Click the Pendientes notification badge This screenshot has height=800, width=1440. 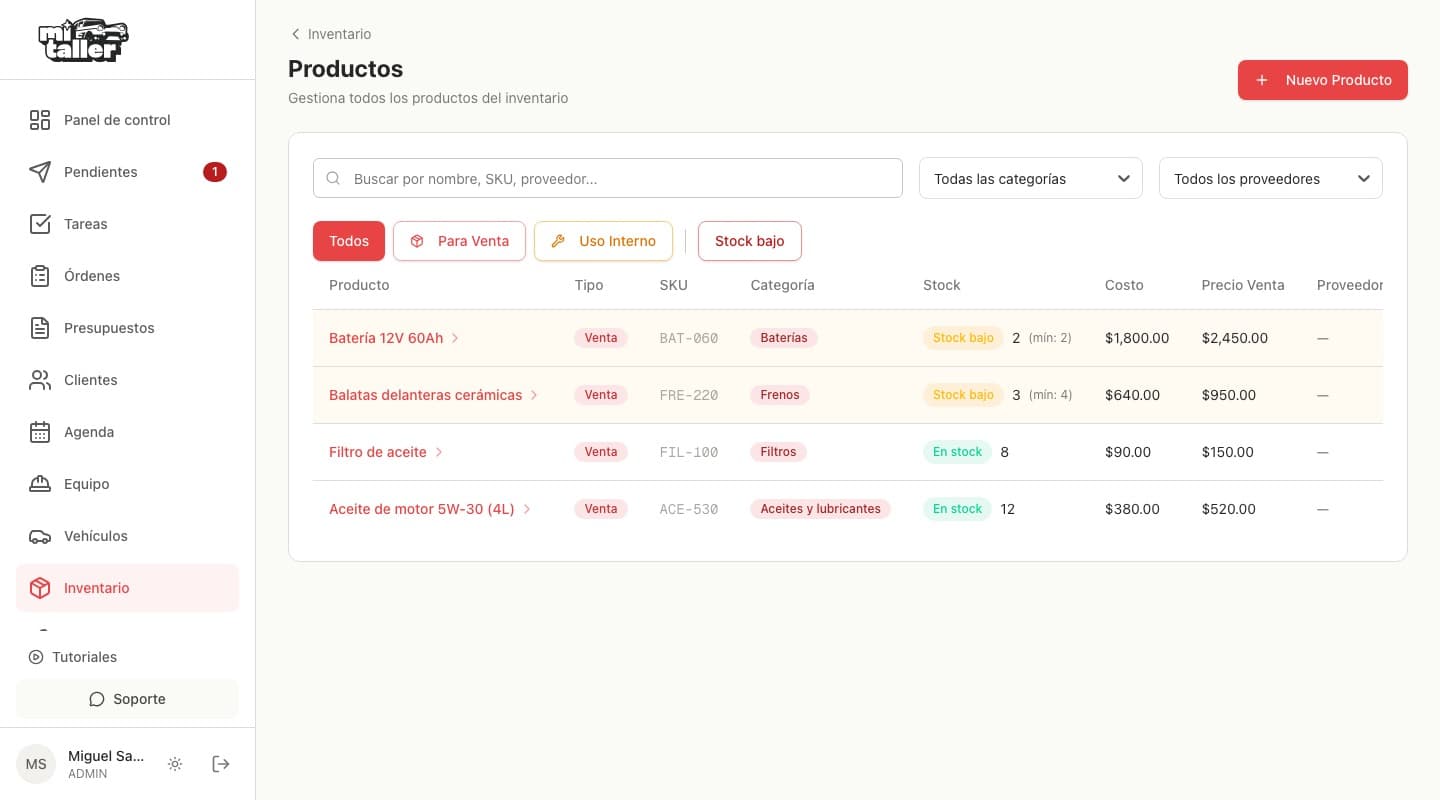(215, 172)
